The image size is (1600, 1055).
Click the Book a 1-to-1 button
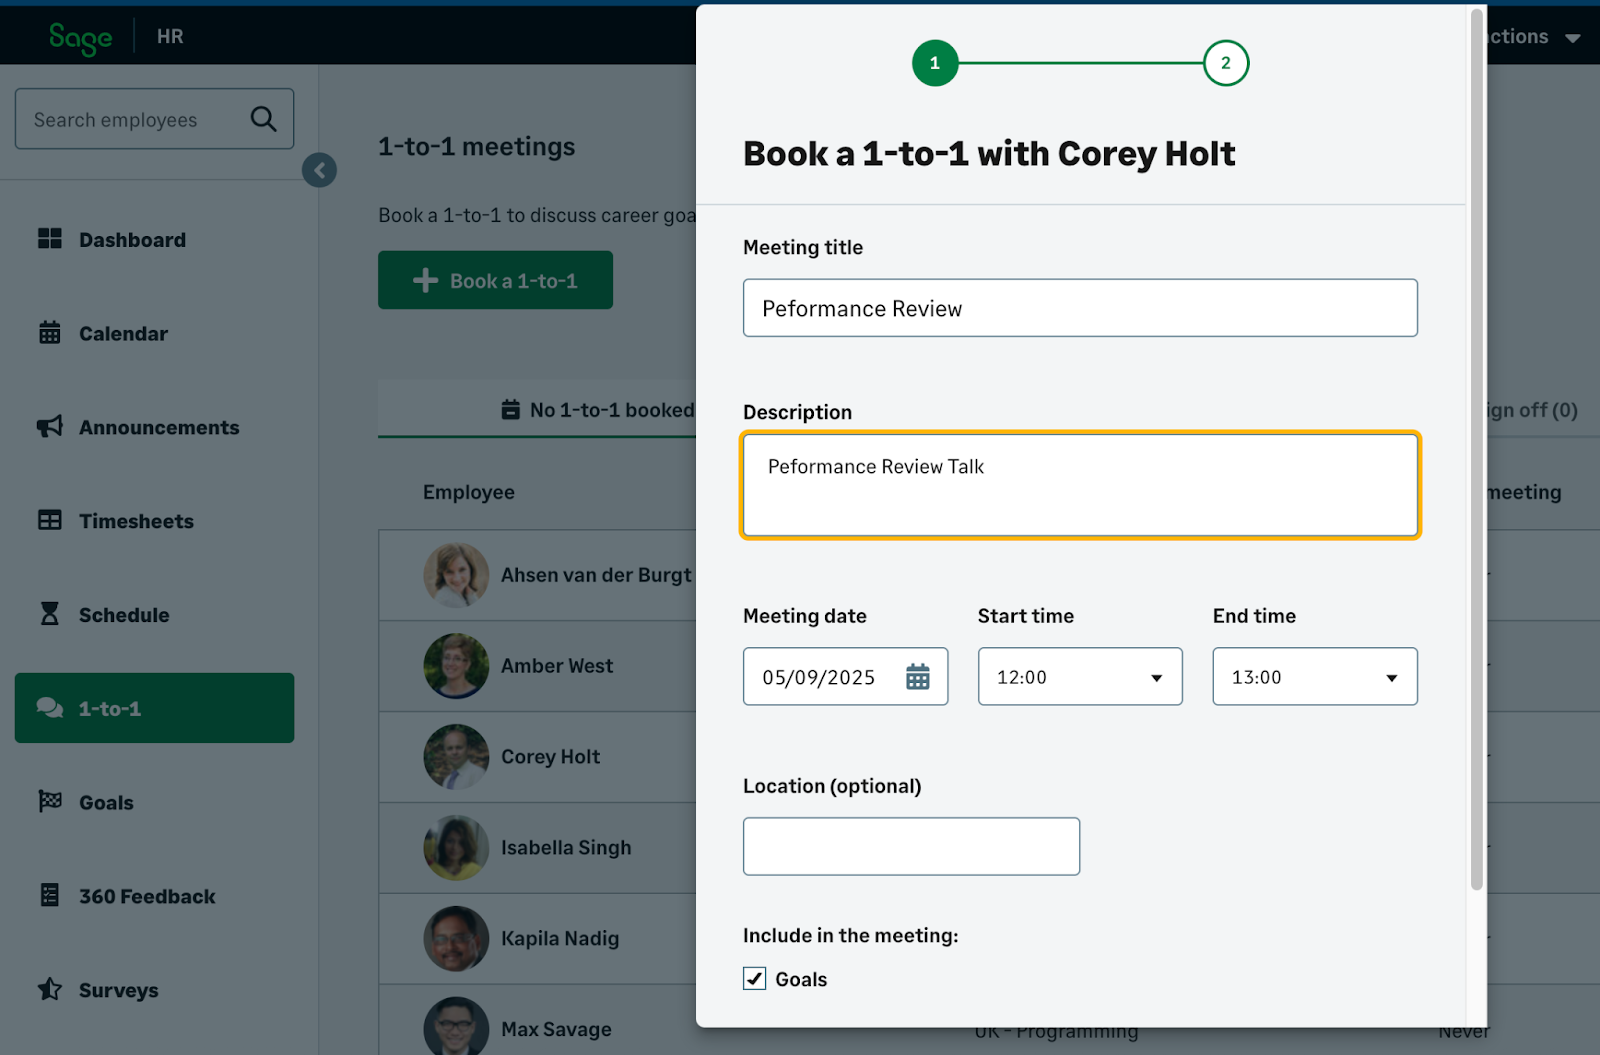pyautogui.click(x=495, y=280)
